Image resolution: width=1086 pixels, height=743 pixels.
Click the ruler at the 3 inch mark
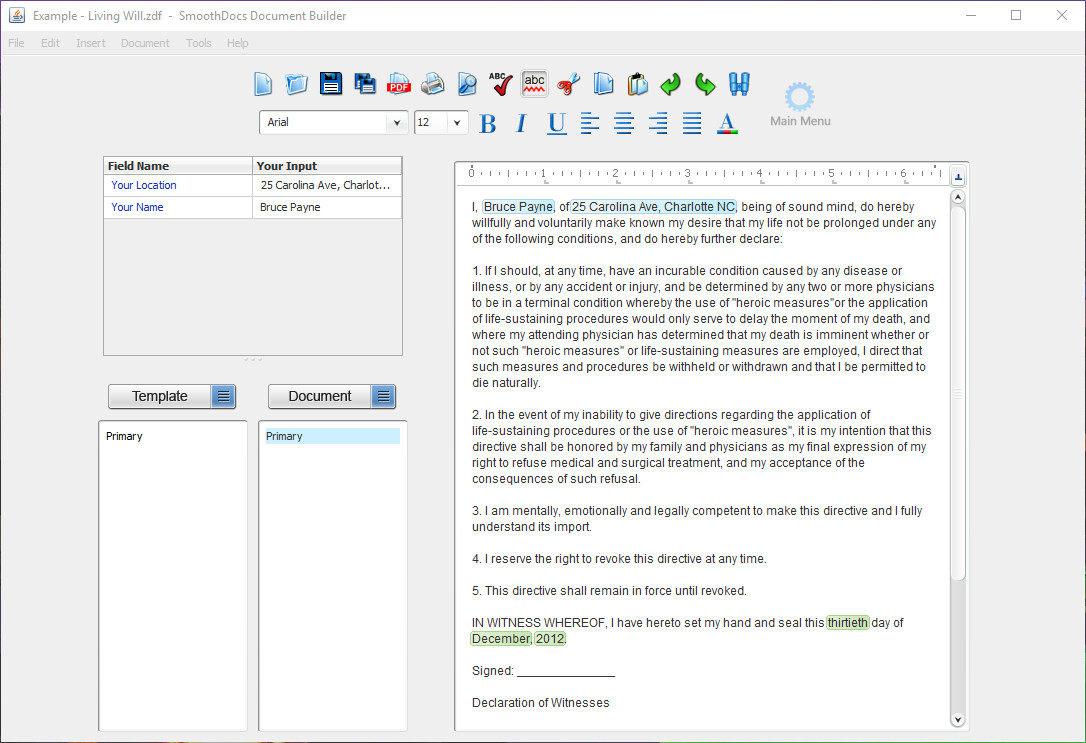click(687, 173)
